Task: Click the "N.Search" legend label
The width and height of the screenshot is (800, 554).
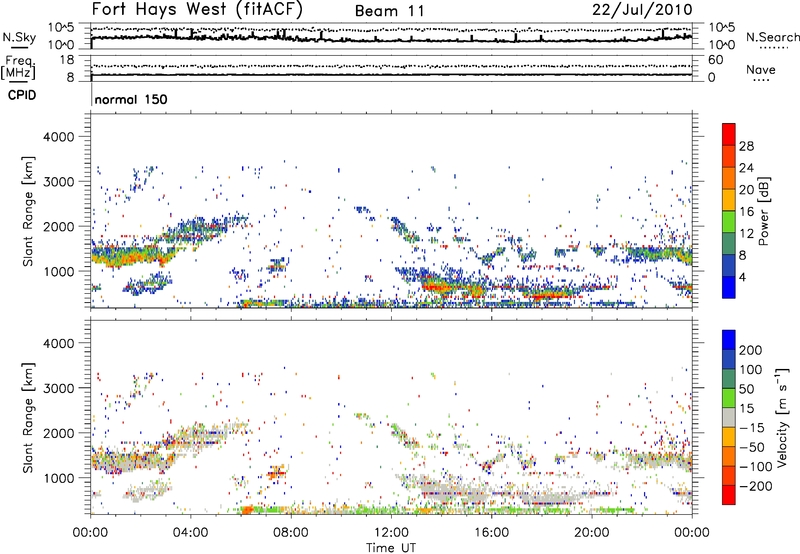Action: (772, 37)
